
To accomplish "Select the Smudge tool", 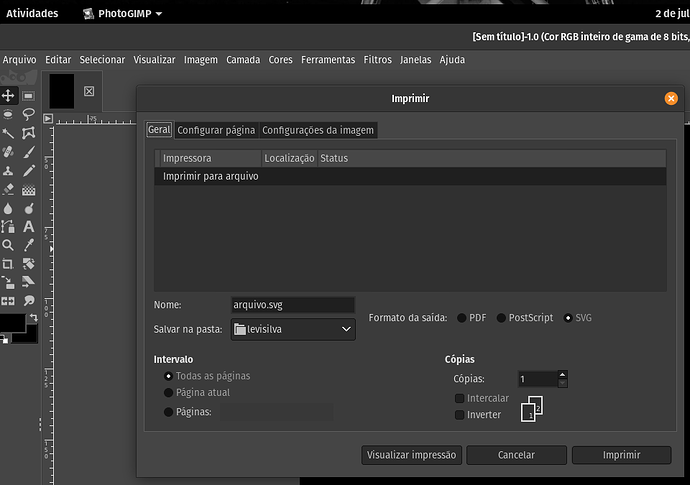I will tap(29, 301).
